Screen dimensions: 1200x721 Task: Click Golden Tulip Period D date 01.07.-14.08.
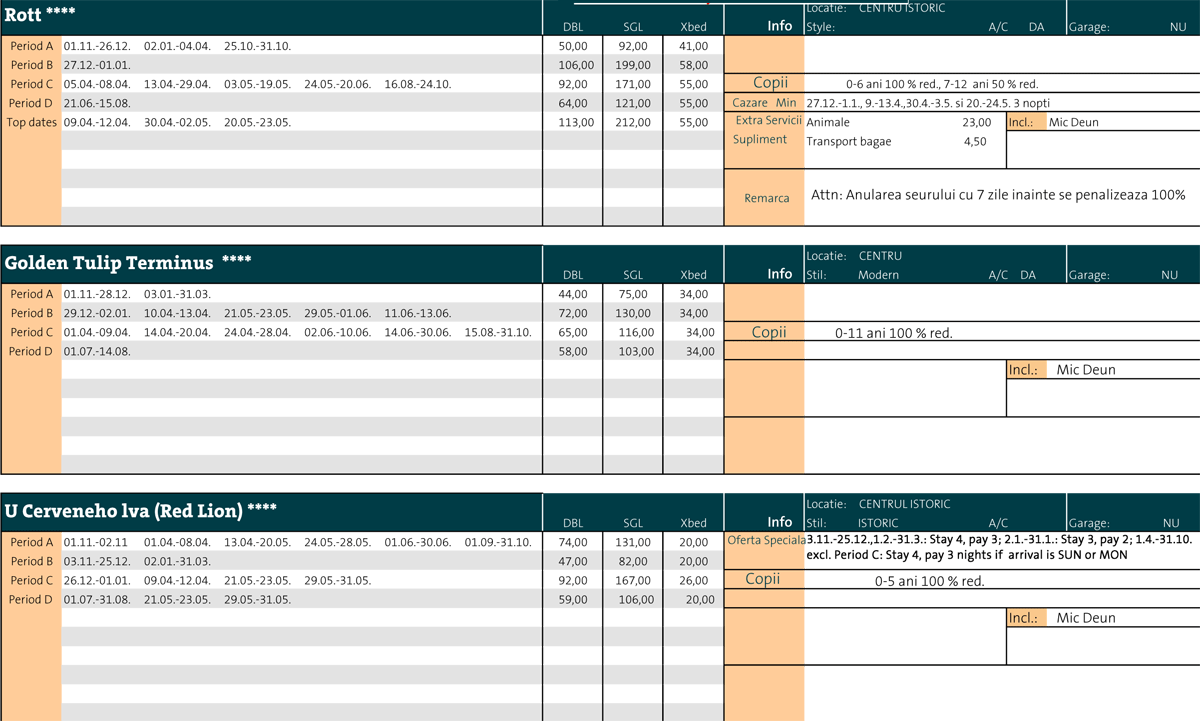click(97, 351)
